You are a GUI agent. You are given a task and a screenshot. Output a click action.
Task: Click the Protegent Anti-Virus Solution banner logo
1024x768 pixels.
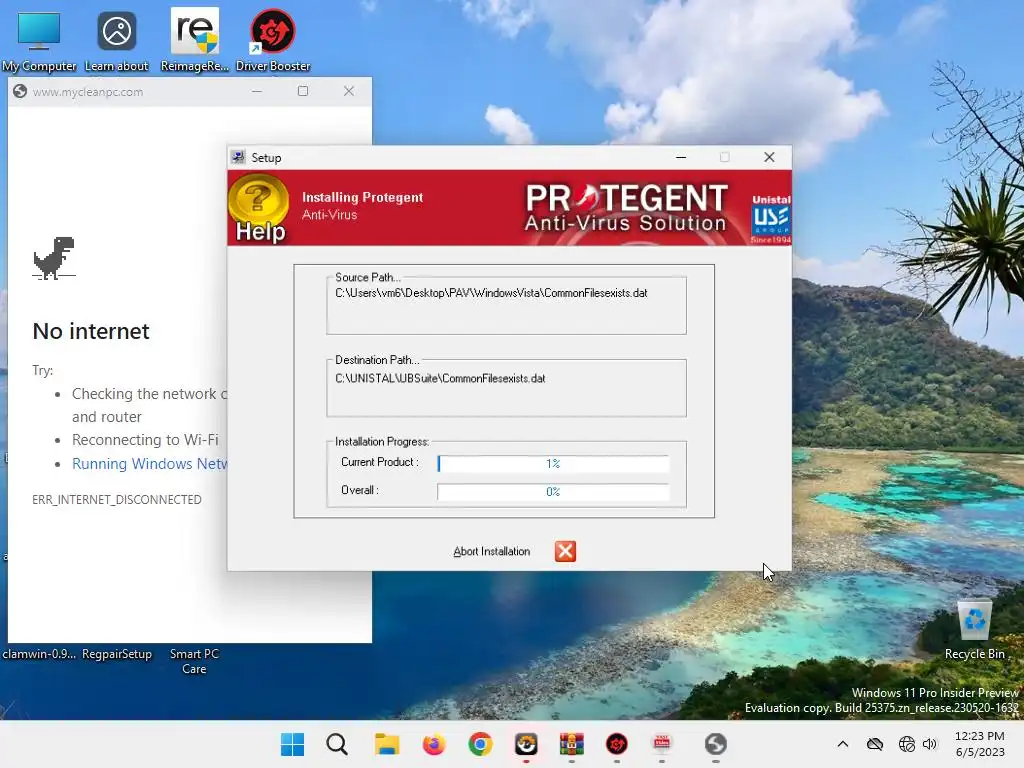(x=626, y=208)
